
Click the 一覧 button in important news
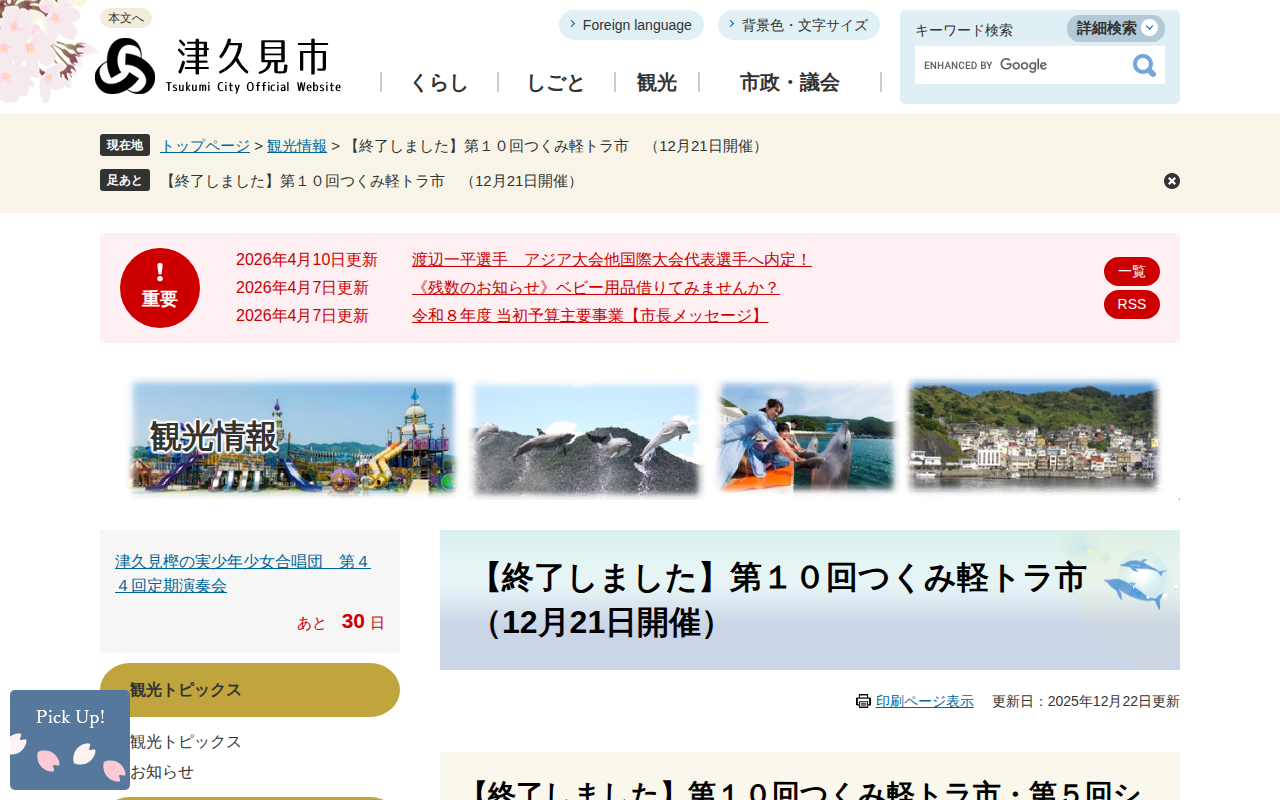coord(1132,271)
